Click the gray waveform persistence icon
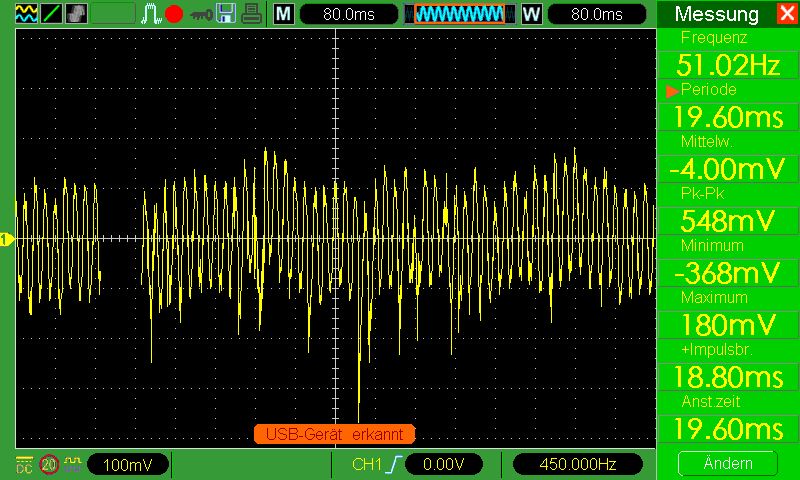800x480 pixels. click(x=77, y=14)
